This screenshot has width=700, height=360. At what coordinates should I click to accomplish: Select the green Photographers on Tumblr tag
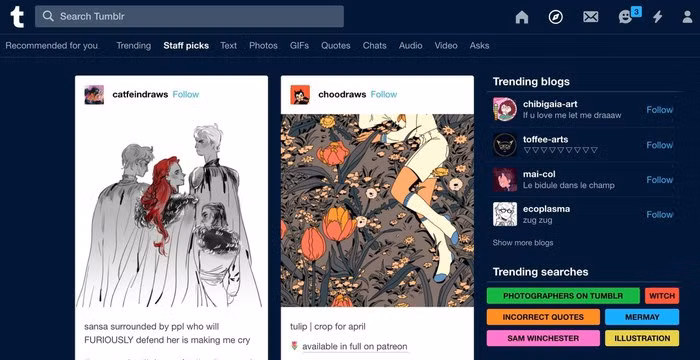coord(563,296)
